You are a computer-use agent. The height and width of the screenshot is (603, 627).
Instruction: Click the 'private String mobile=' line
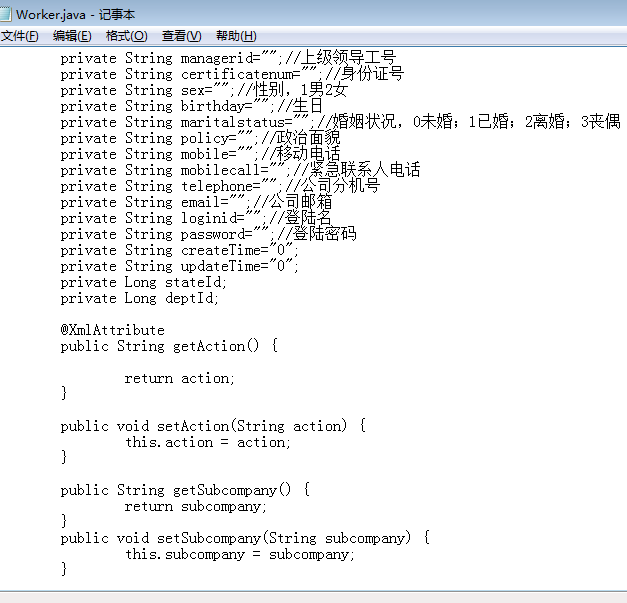pos(200,154)
